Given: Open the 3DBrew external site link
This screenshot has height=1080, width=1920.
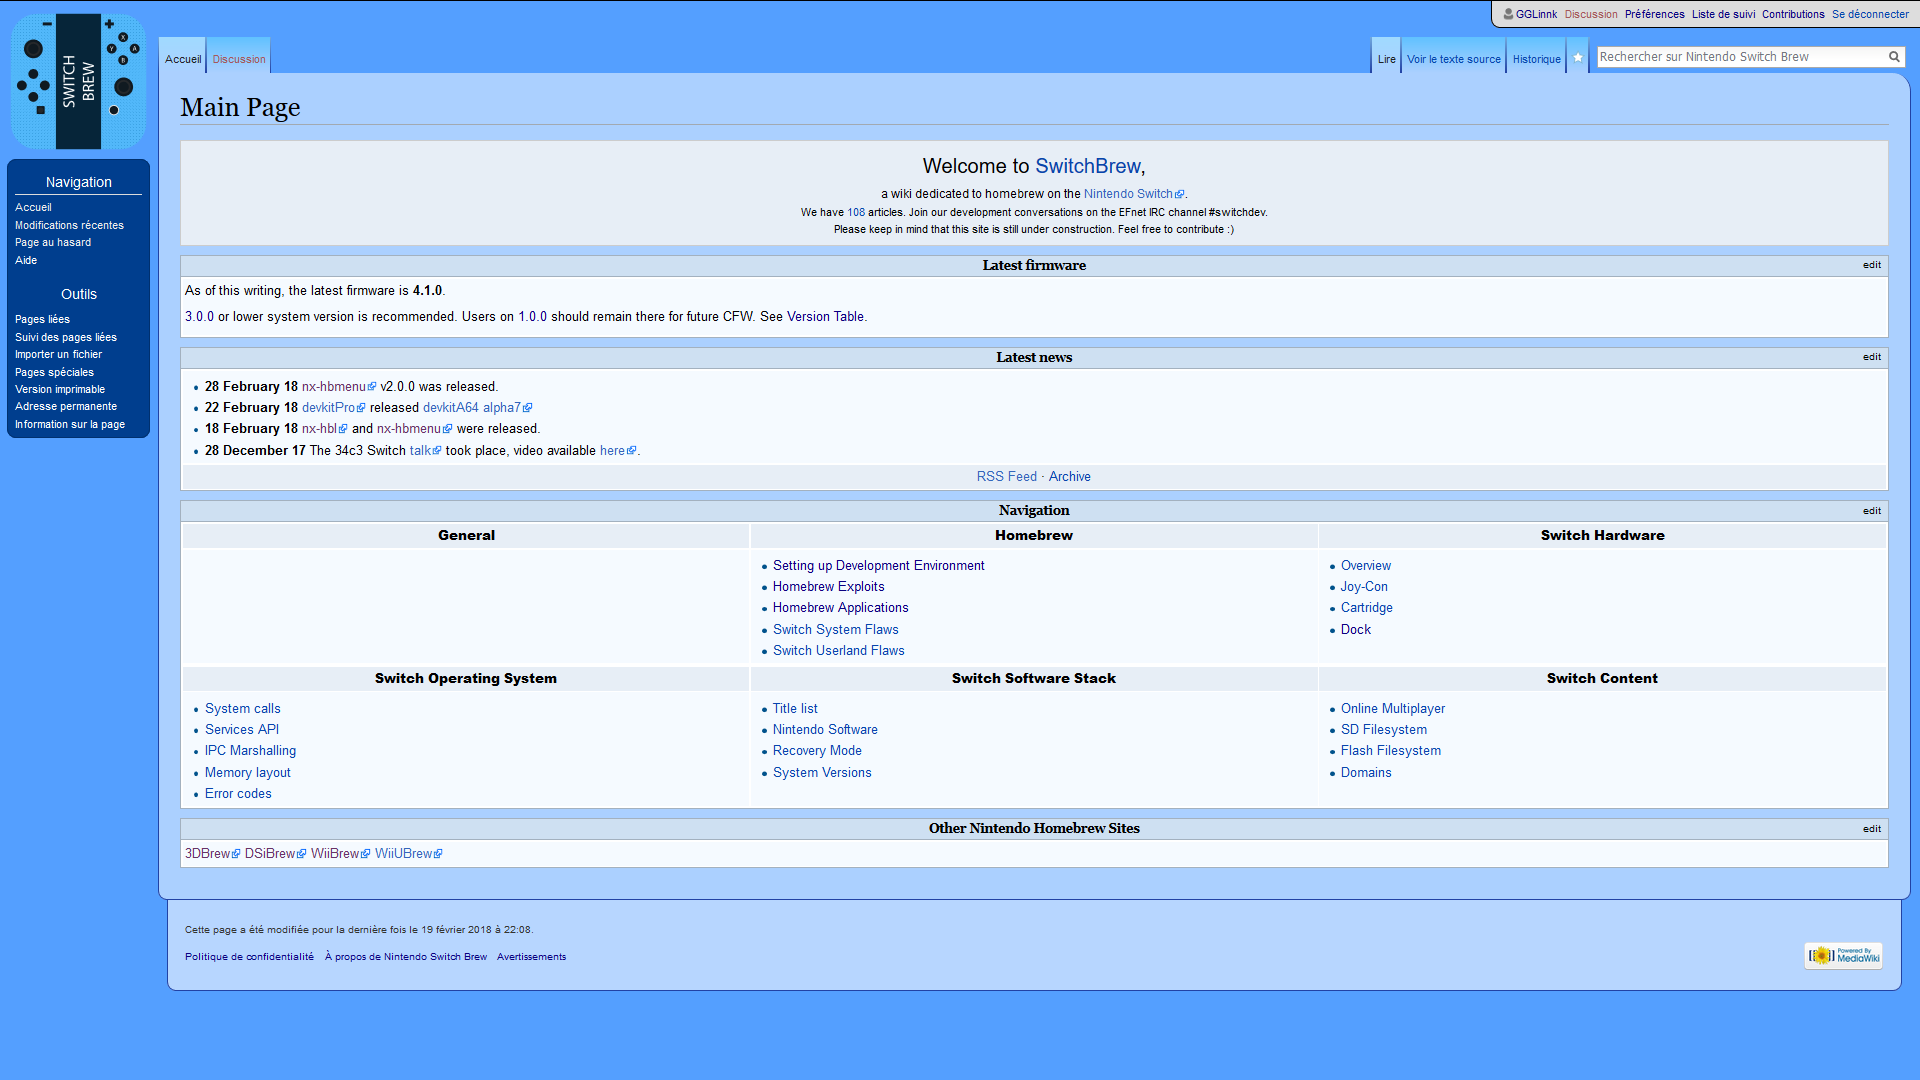Looking at the screenshot, I should tap(208, 854).
